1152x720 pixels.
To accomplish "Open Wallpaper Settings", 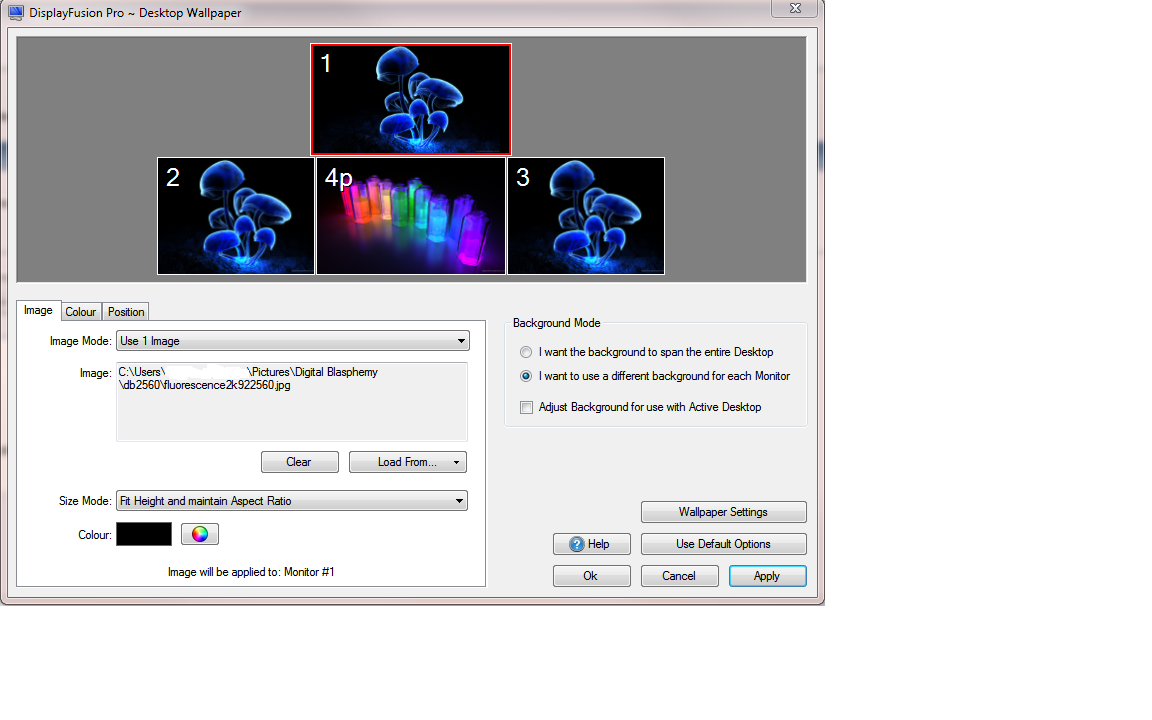I will coord(723,512).
